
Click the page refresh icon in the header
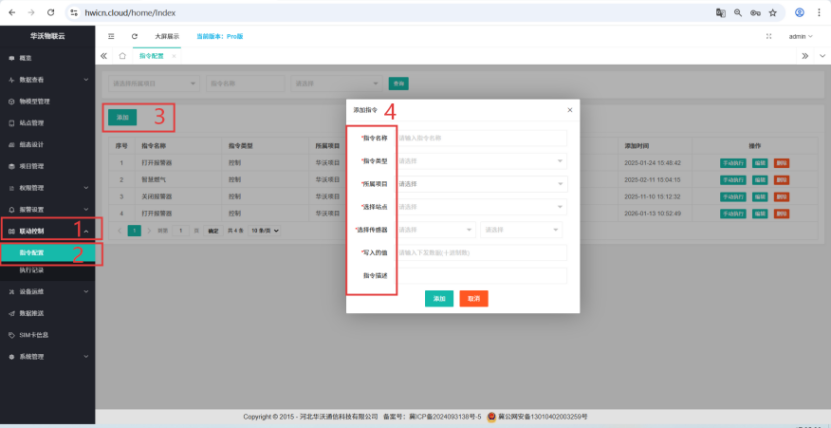coord(134,36)
